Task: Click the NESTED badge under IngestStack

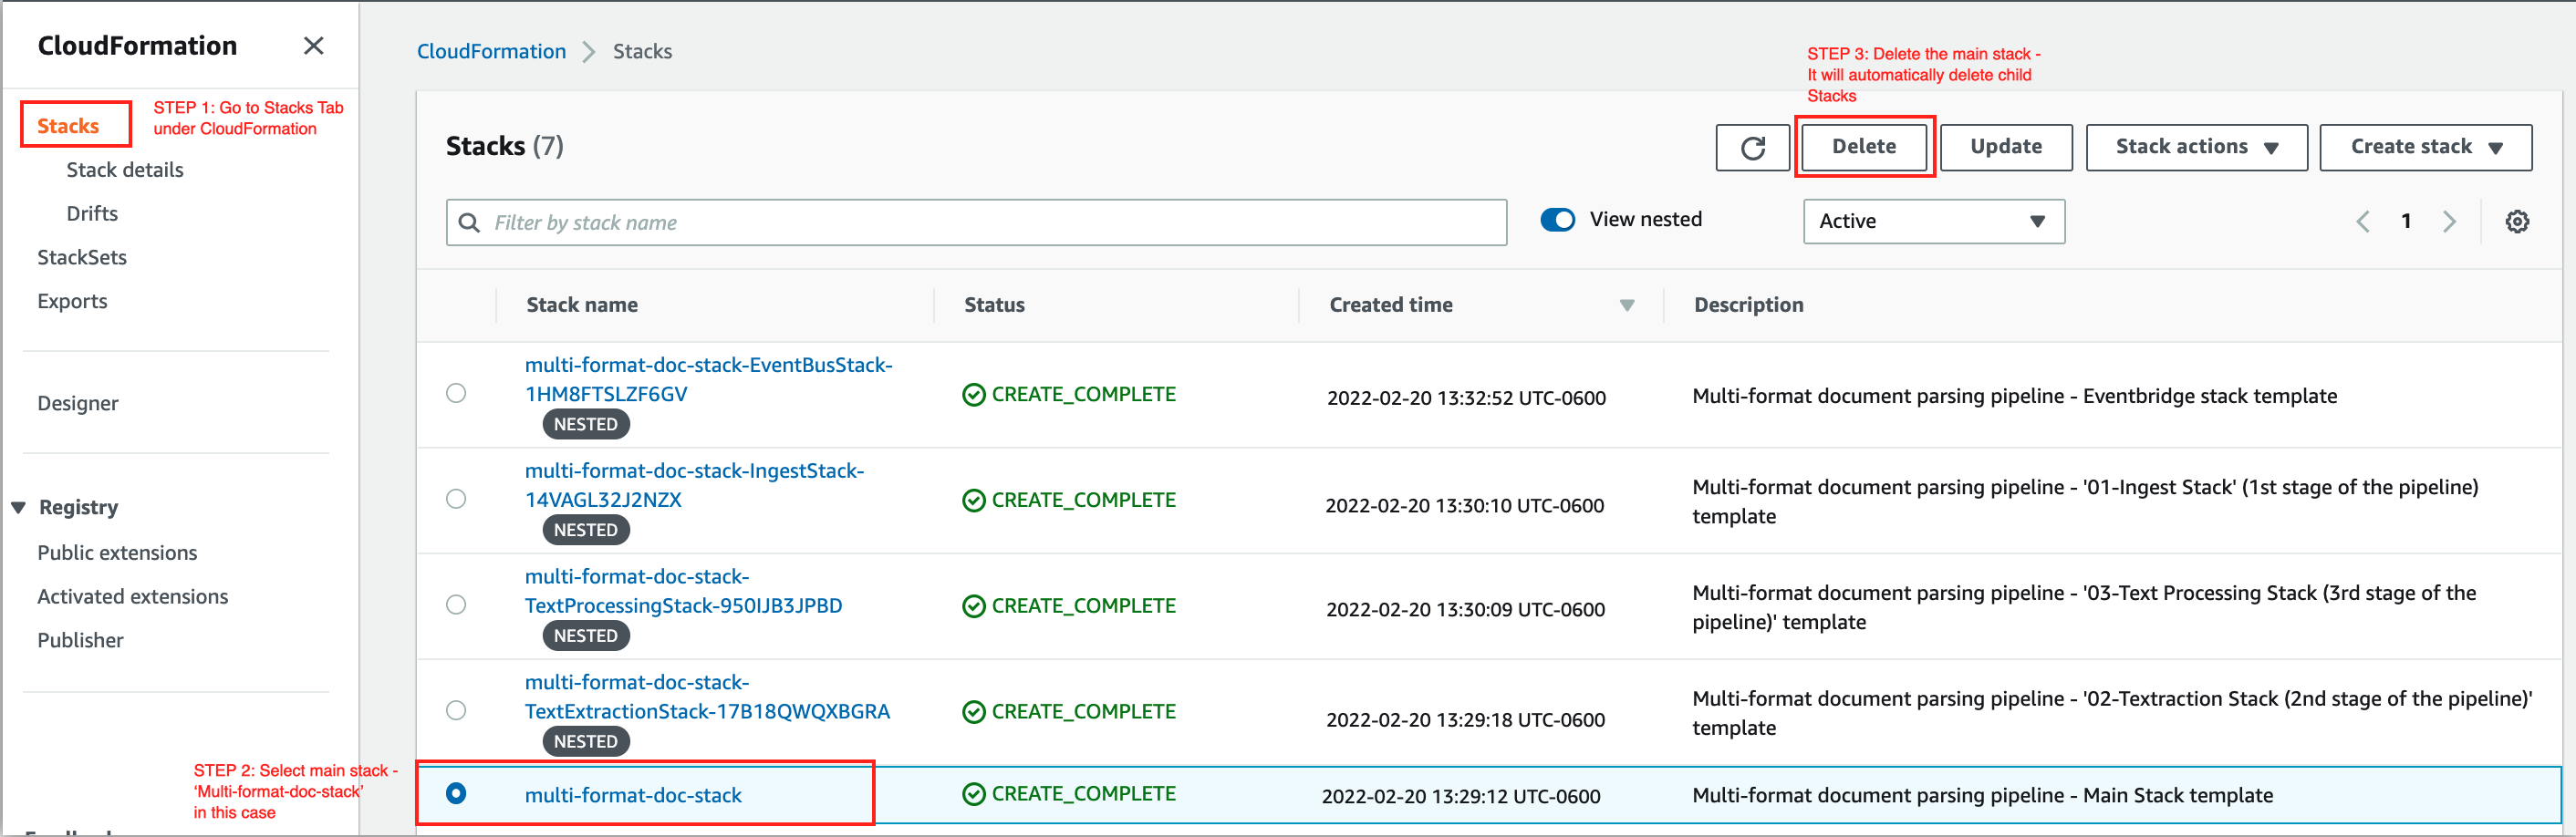Action: click(x=586, y=531)
